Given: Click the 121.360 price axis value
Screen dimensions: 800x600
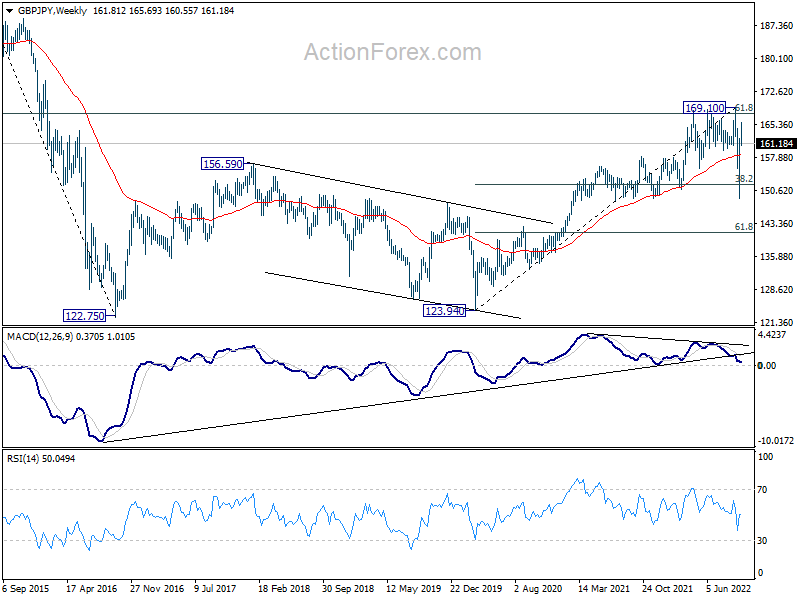Looking at the screenshot, I should pyautogui.click(x=777, y=322).
